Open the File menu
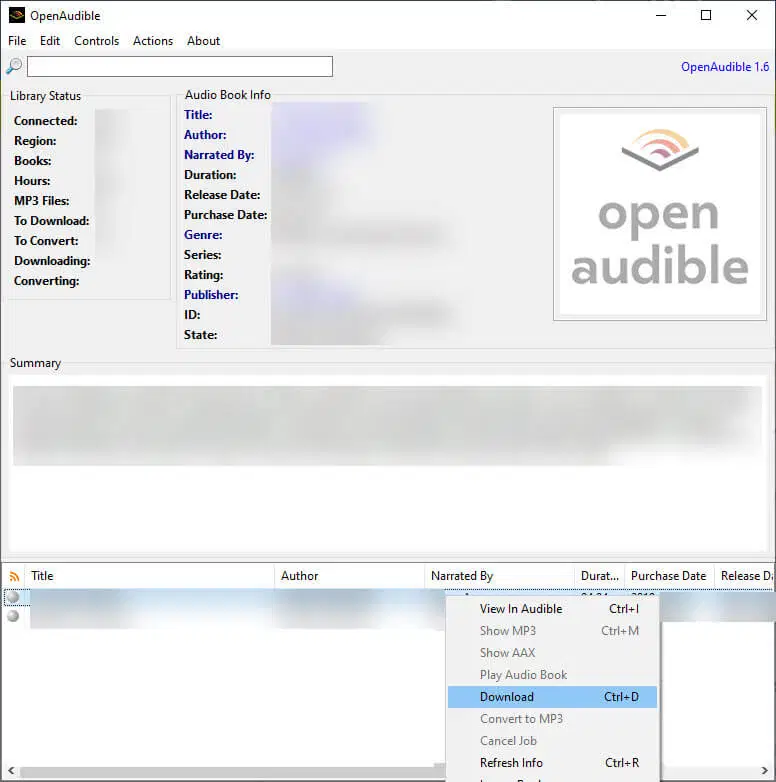The width and height of the screenshot is (776, 782). pyautogui.click(x=17, y=41)
